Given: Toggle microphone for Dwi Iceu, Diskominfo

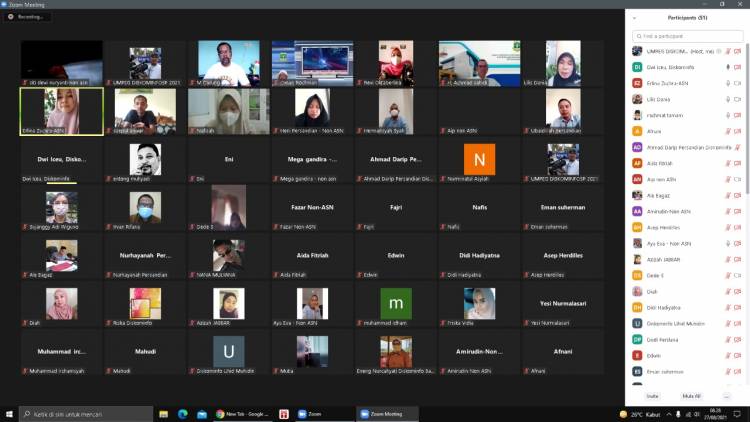Looking at the screenshot, I should coord(727,66).
